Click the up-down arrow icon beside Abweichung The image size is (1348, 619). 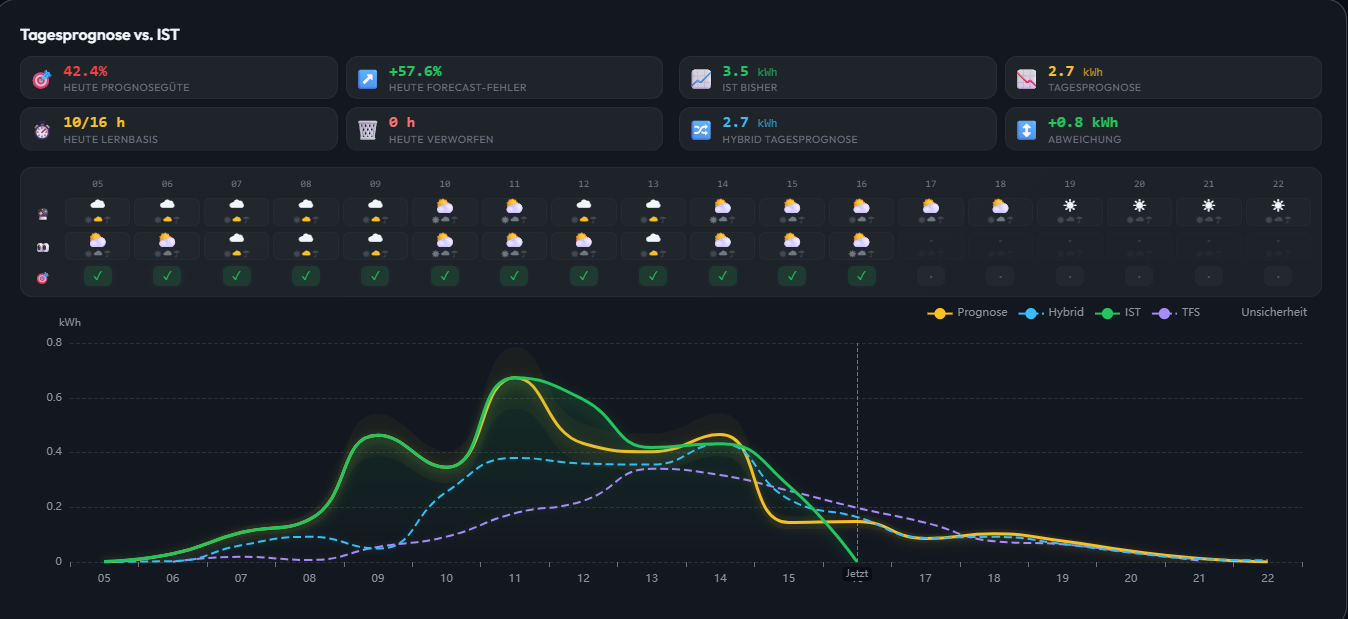click(x=1027, y=130)
